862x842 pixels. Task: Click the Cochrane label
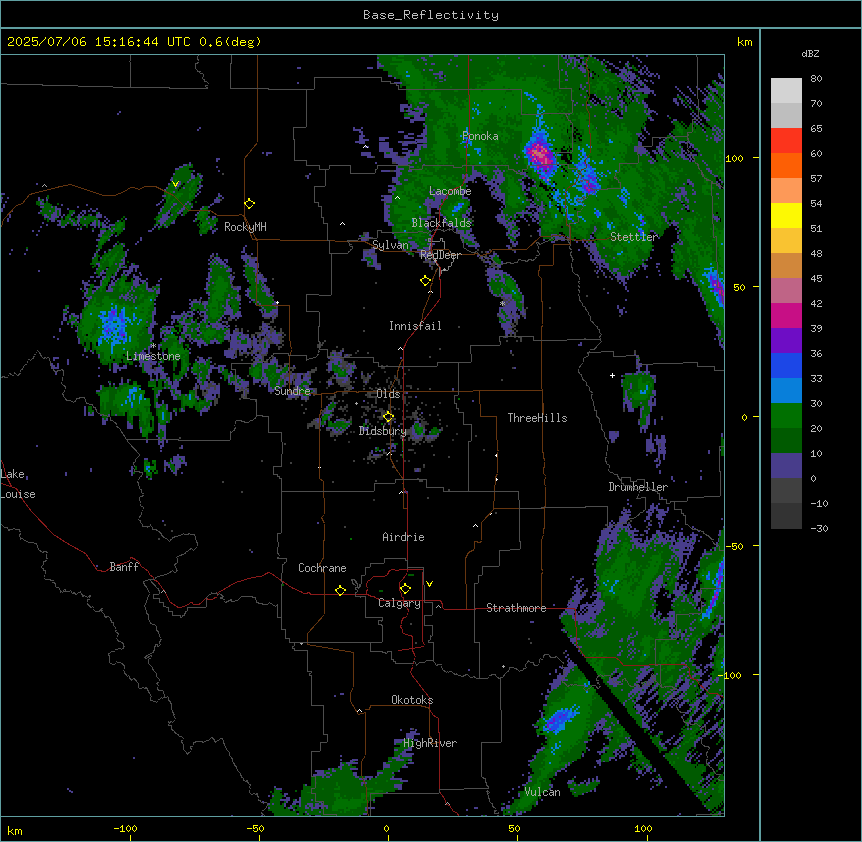322,568
